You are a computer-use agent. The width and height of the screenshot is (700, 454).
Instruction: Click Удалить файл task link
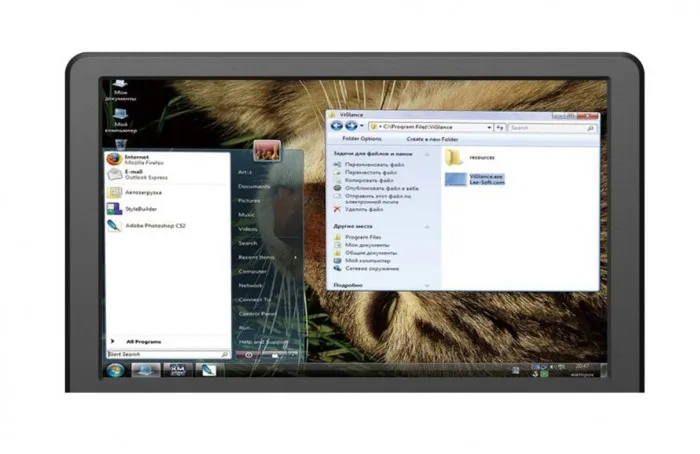pos(363,209)
